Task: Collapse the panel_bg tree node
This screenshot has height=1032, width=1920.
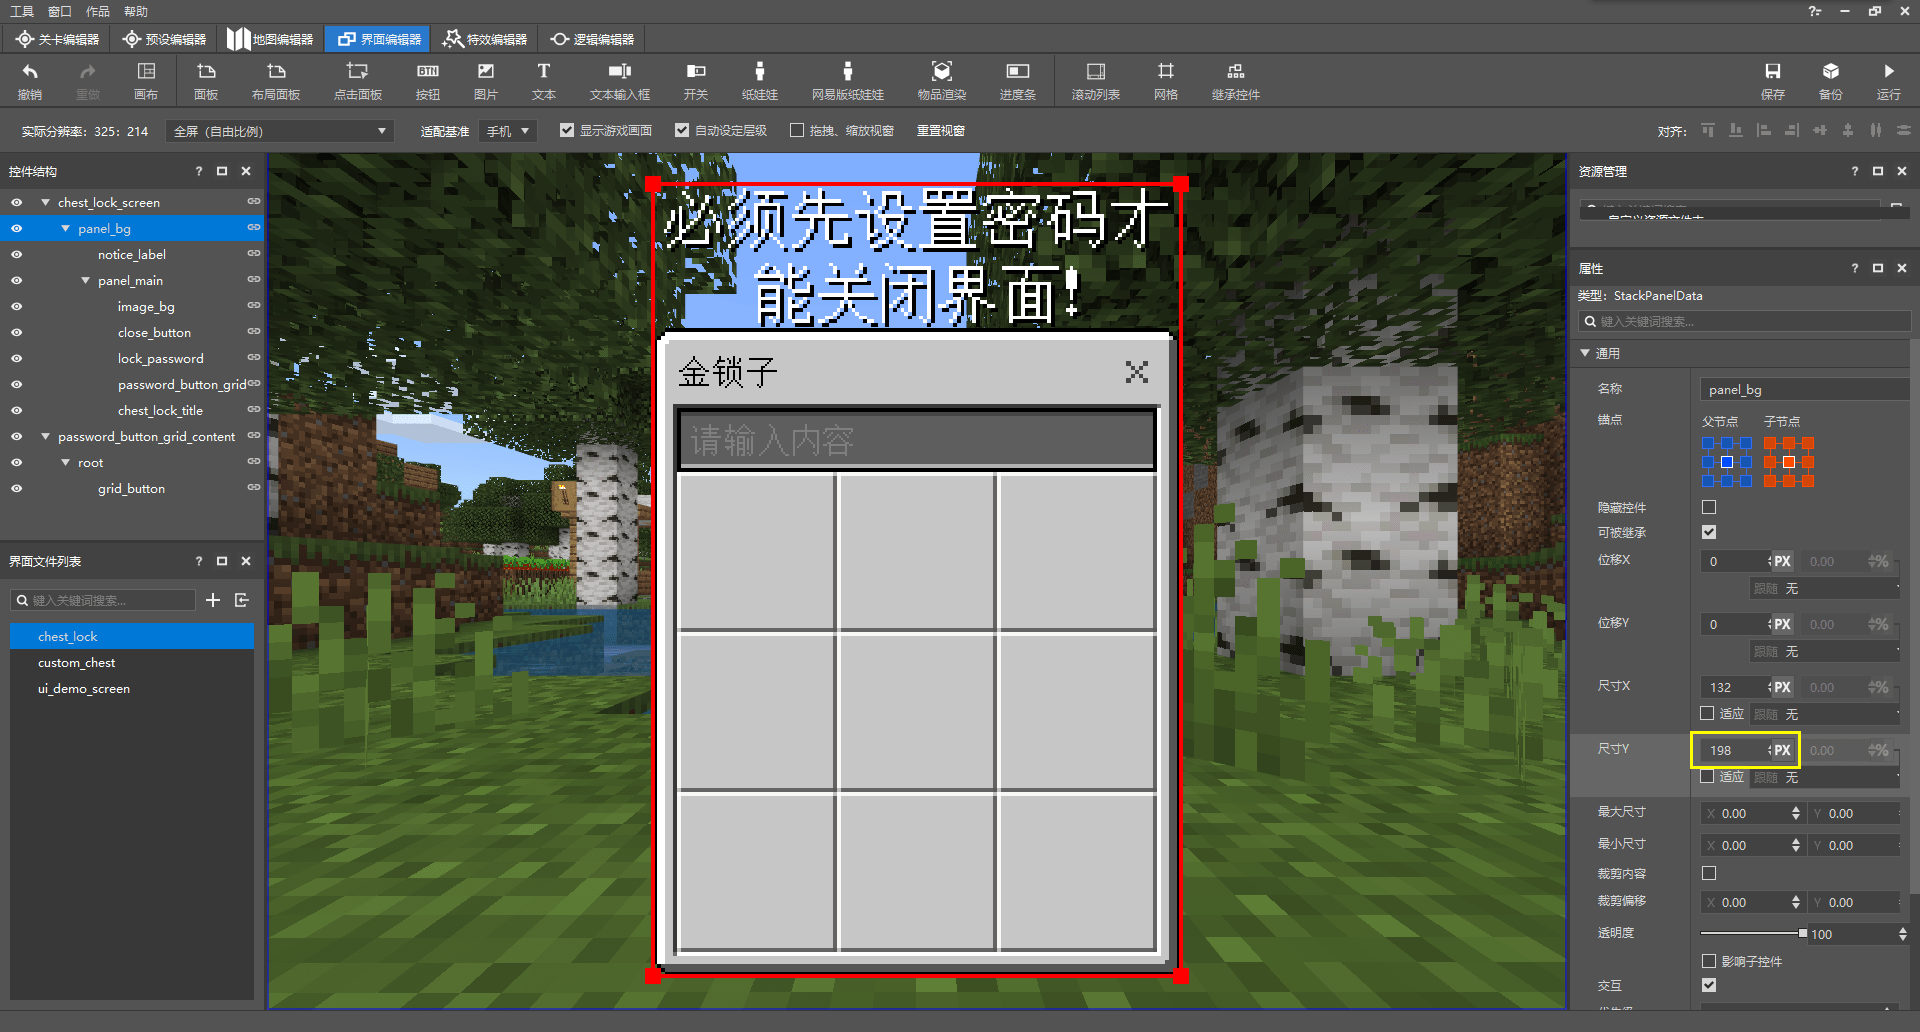Action: [65, 228]
